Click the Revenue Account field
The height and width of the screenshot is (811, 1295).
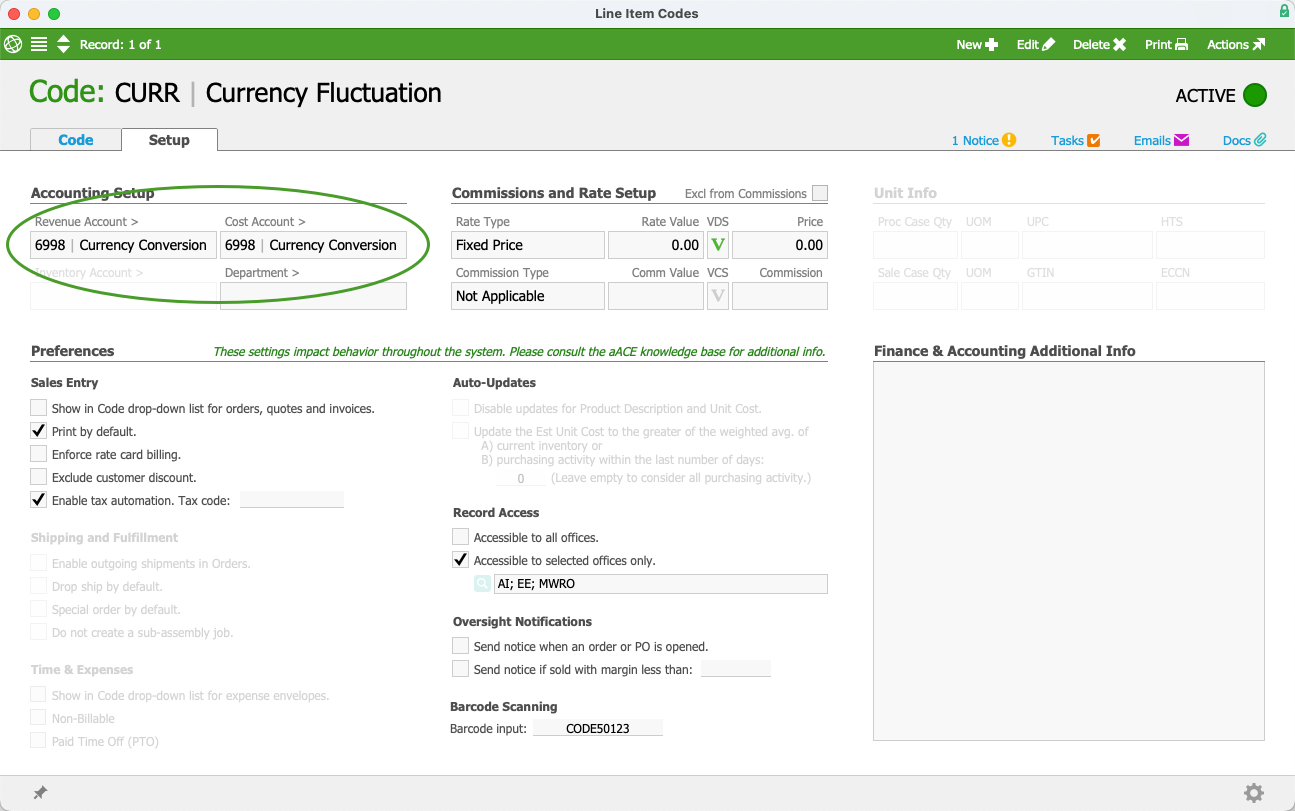[x=123, y=245]
